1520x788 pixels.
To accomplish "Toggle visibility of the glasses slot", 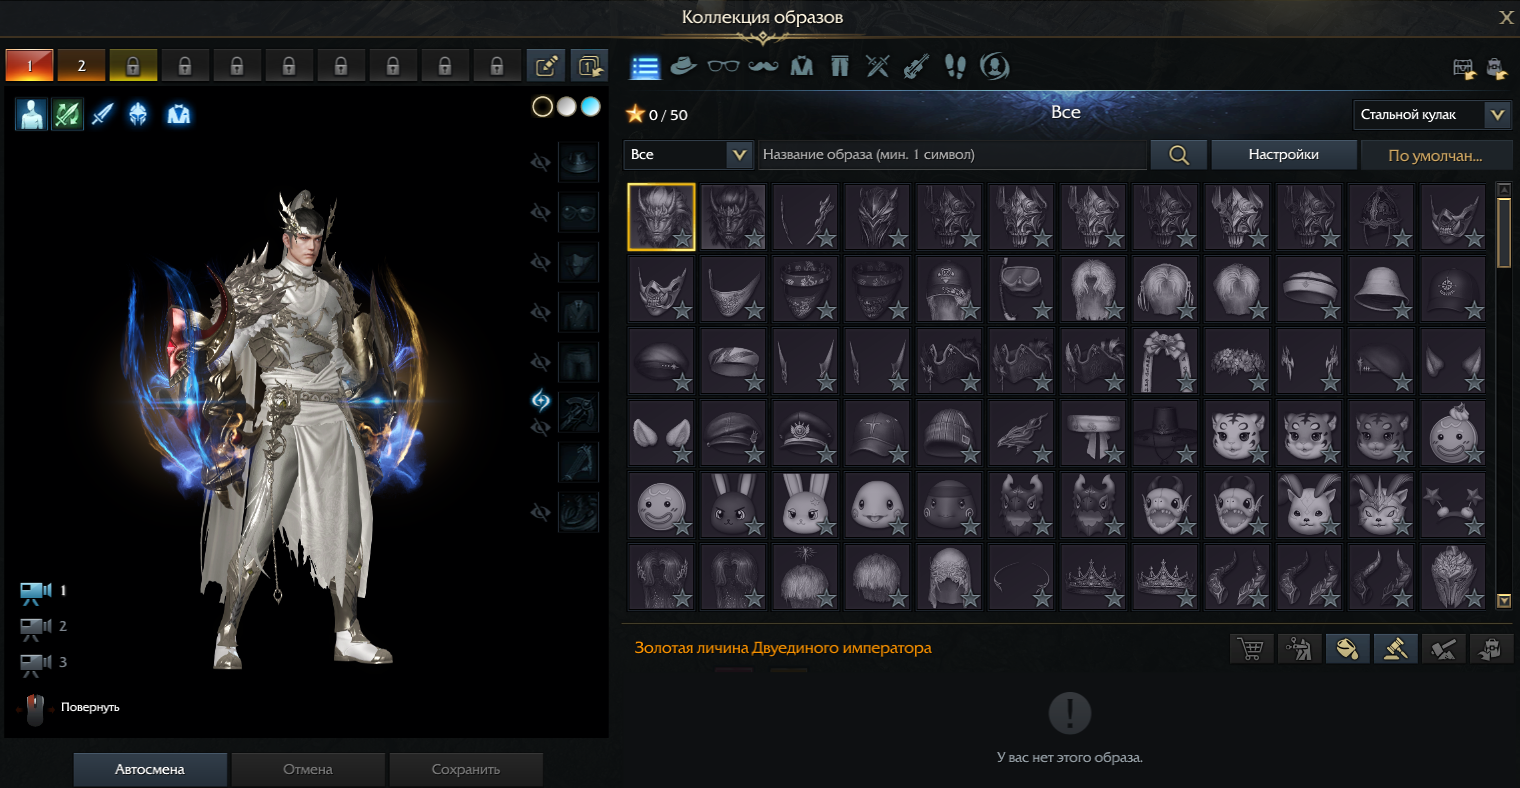I will click(541, 212).
